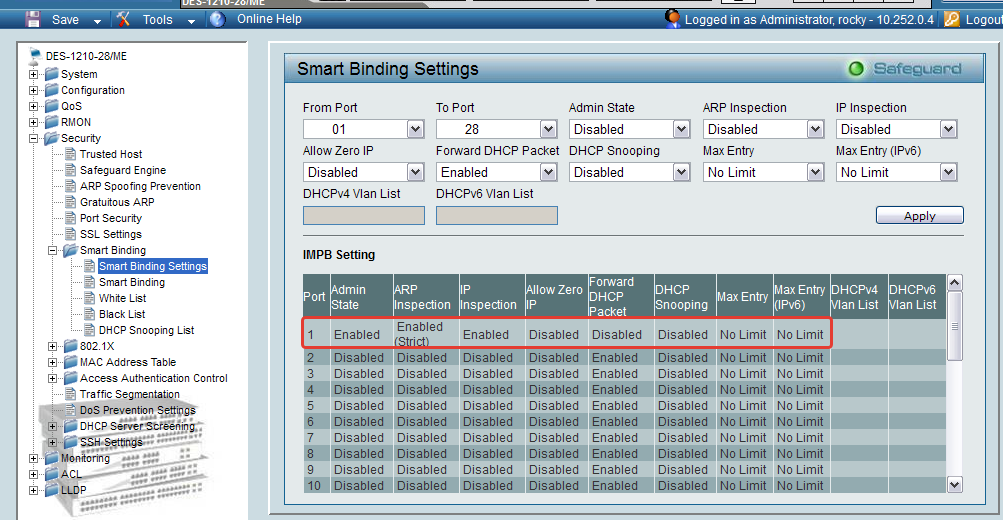
Task: Click the Online Help question mark icon
Action: [217, 19]
